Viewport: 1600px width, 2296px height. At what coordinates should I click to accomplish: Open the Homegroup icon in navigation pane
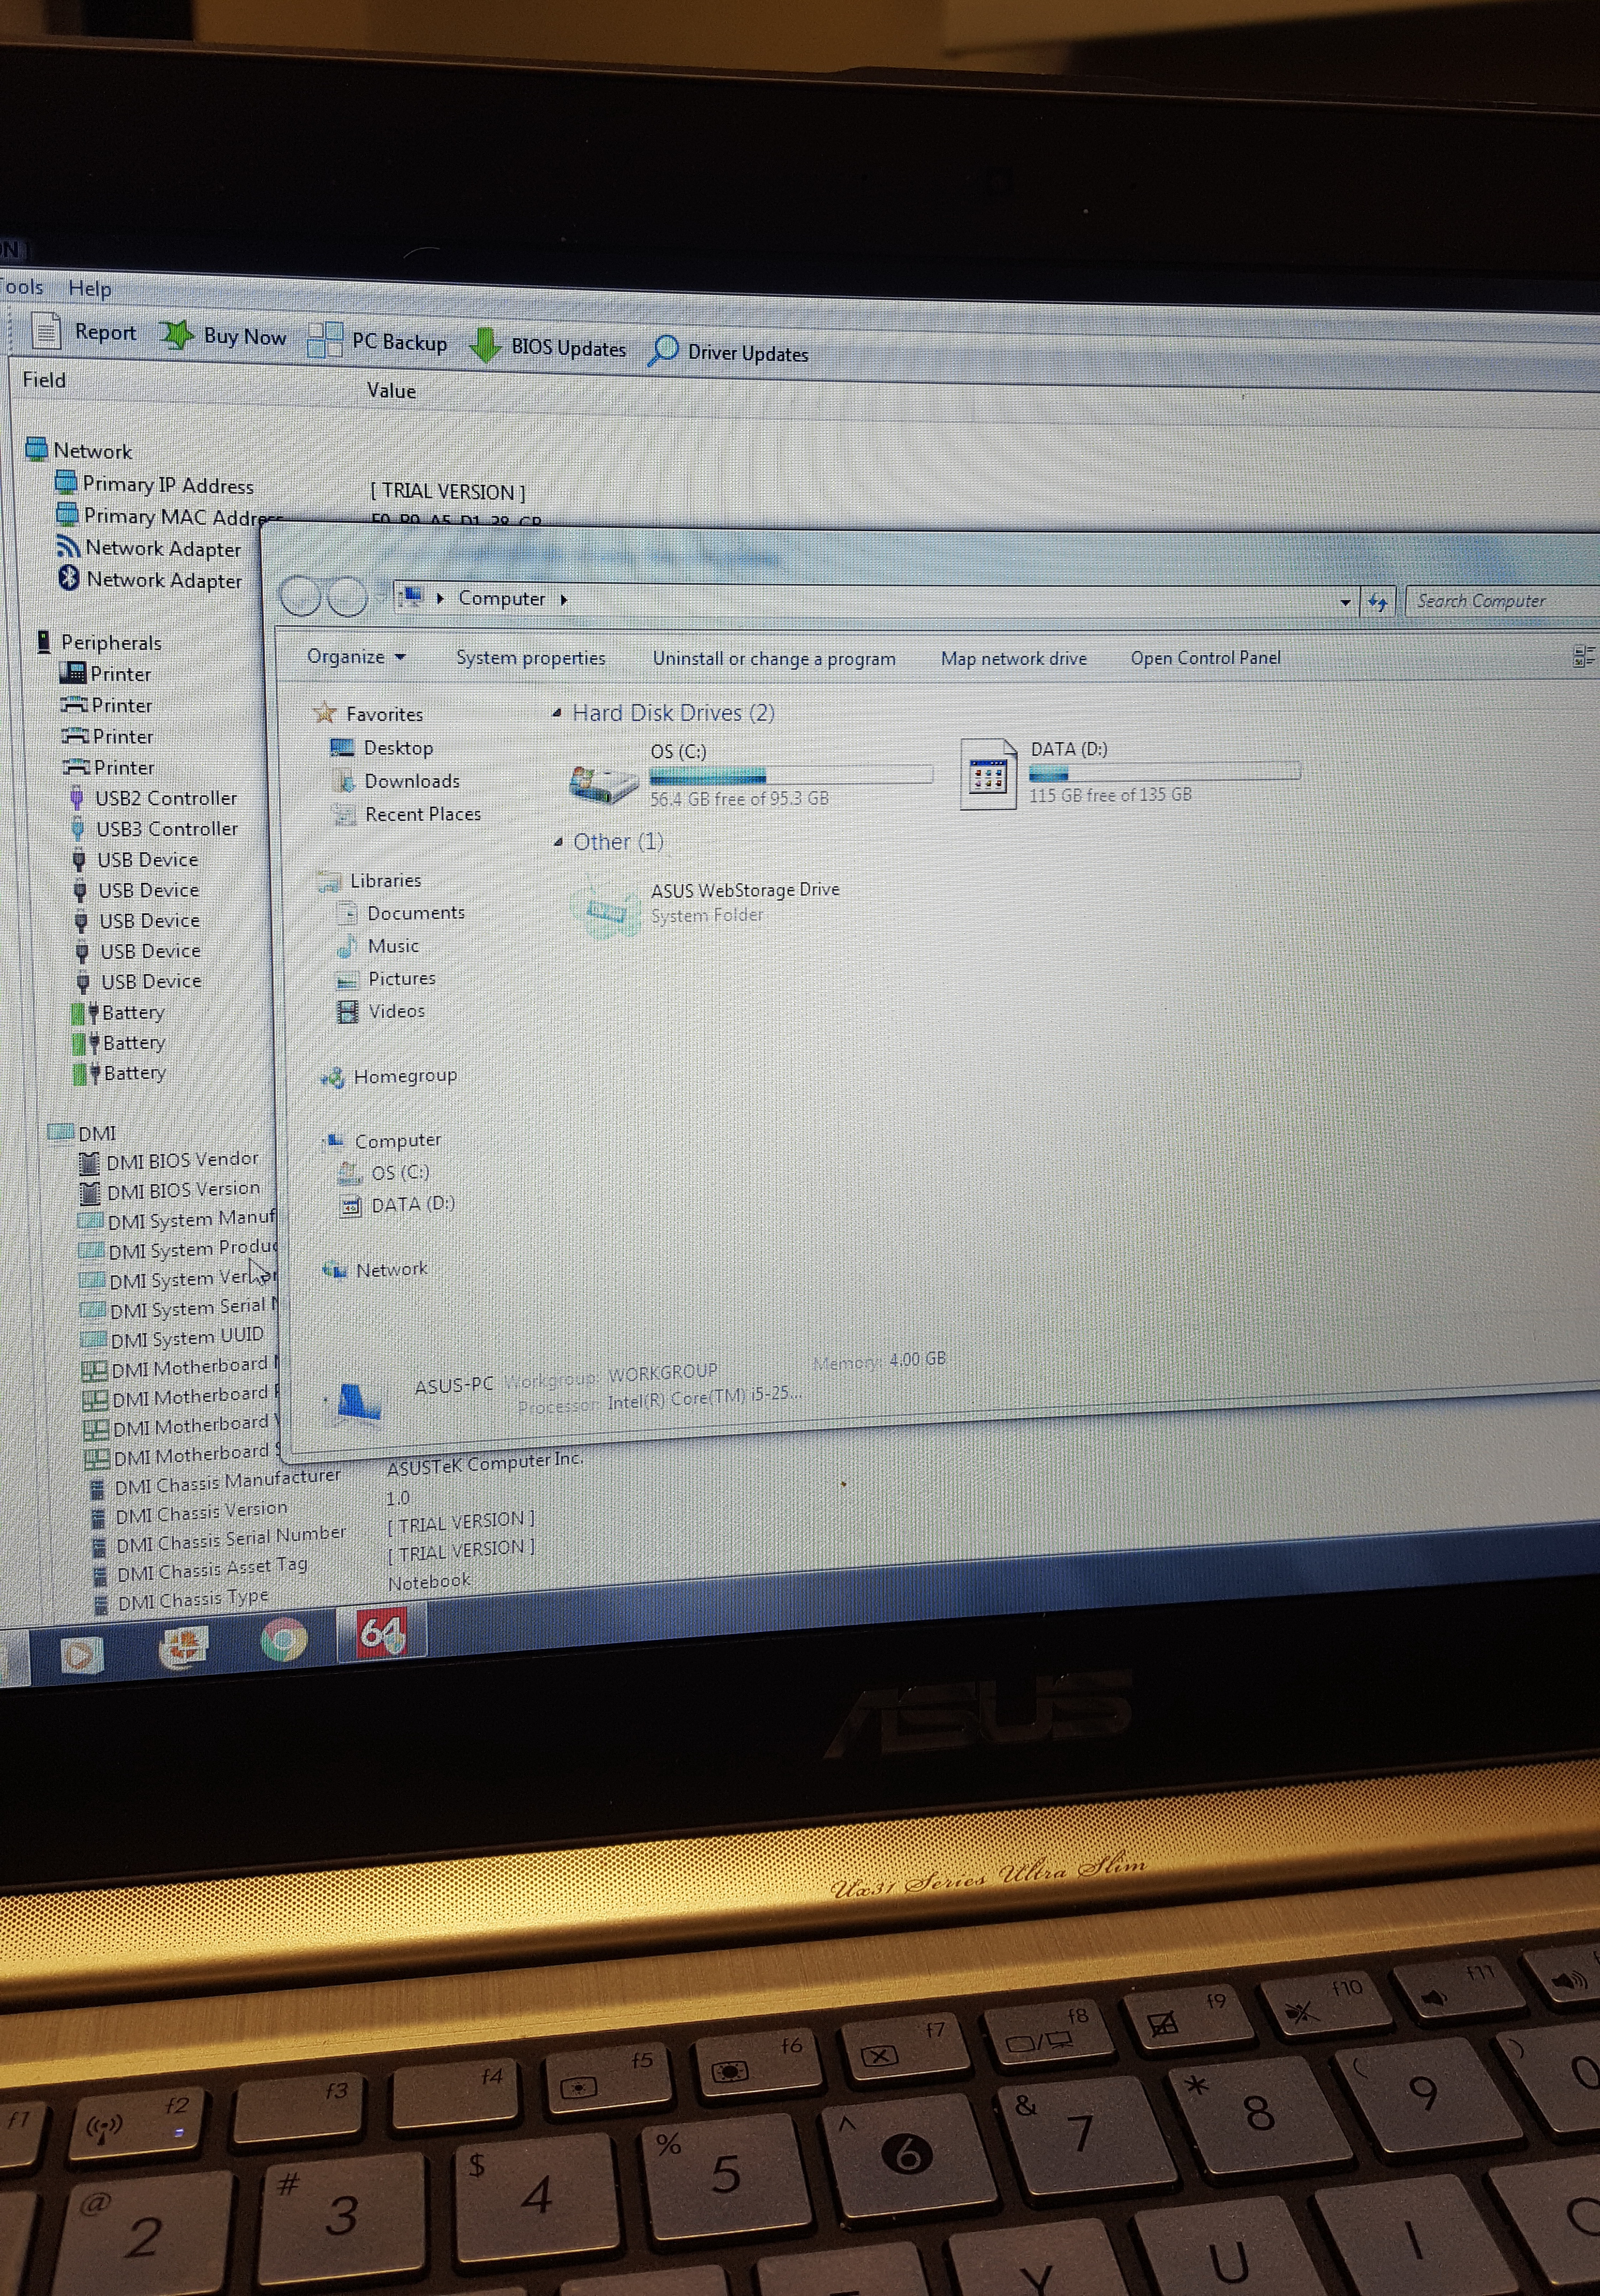click(332, 1077)
